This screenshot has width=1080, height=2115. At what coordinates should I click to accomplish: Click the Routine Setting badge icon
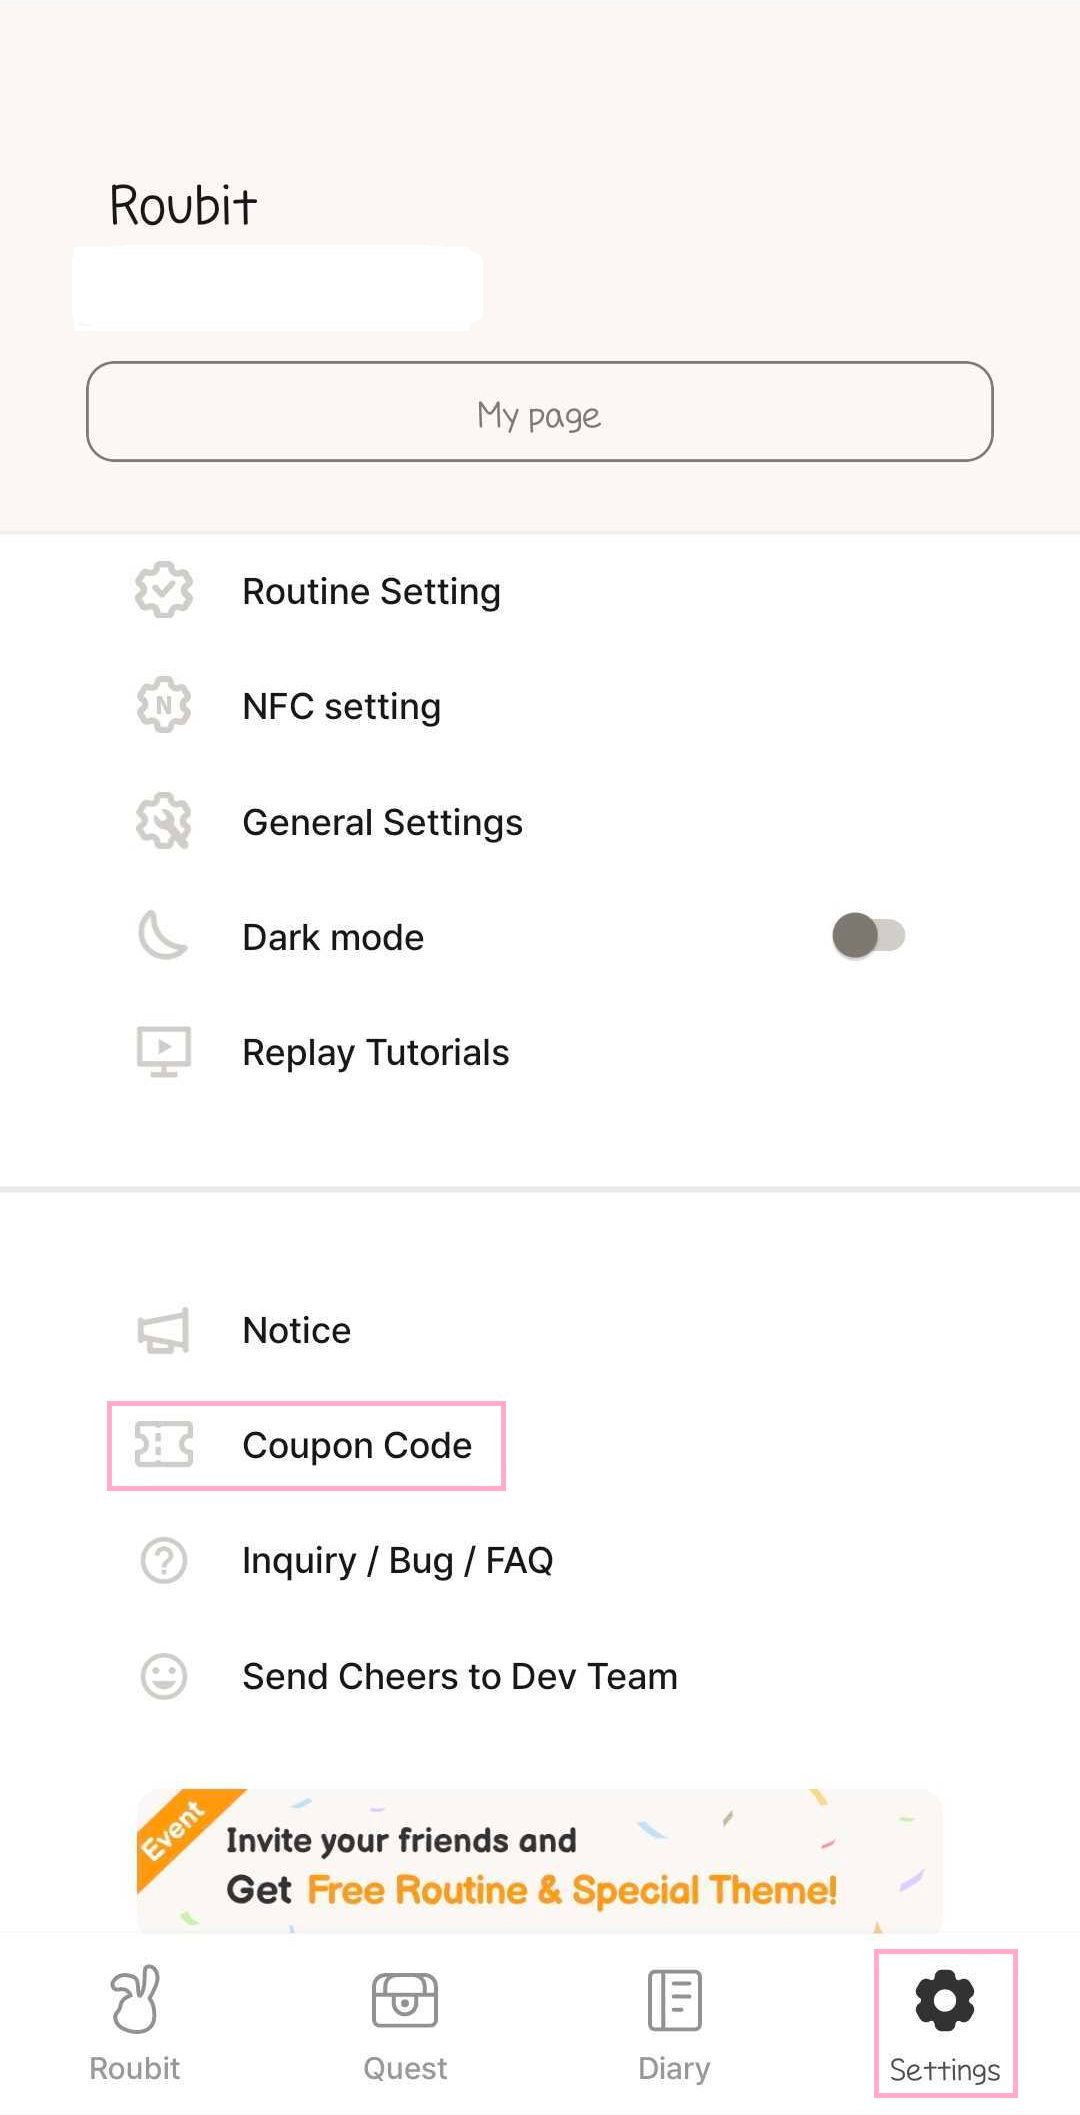coord(164,590)
